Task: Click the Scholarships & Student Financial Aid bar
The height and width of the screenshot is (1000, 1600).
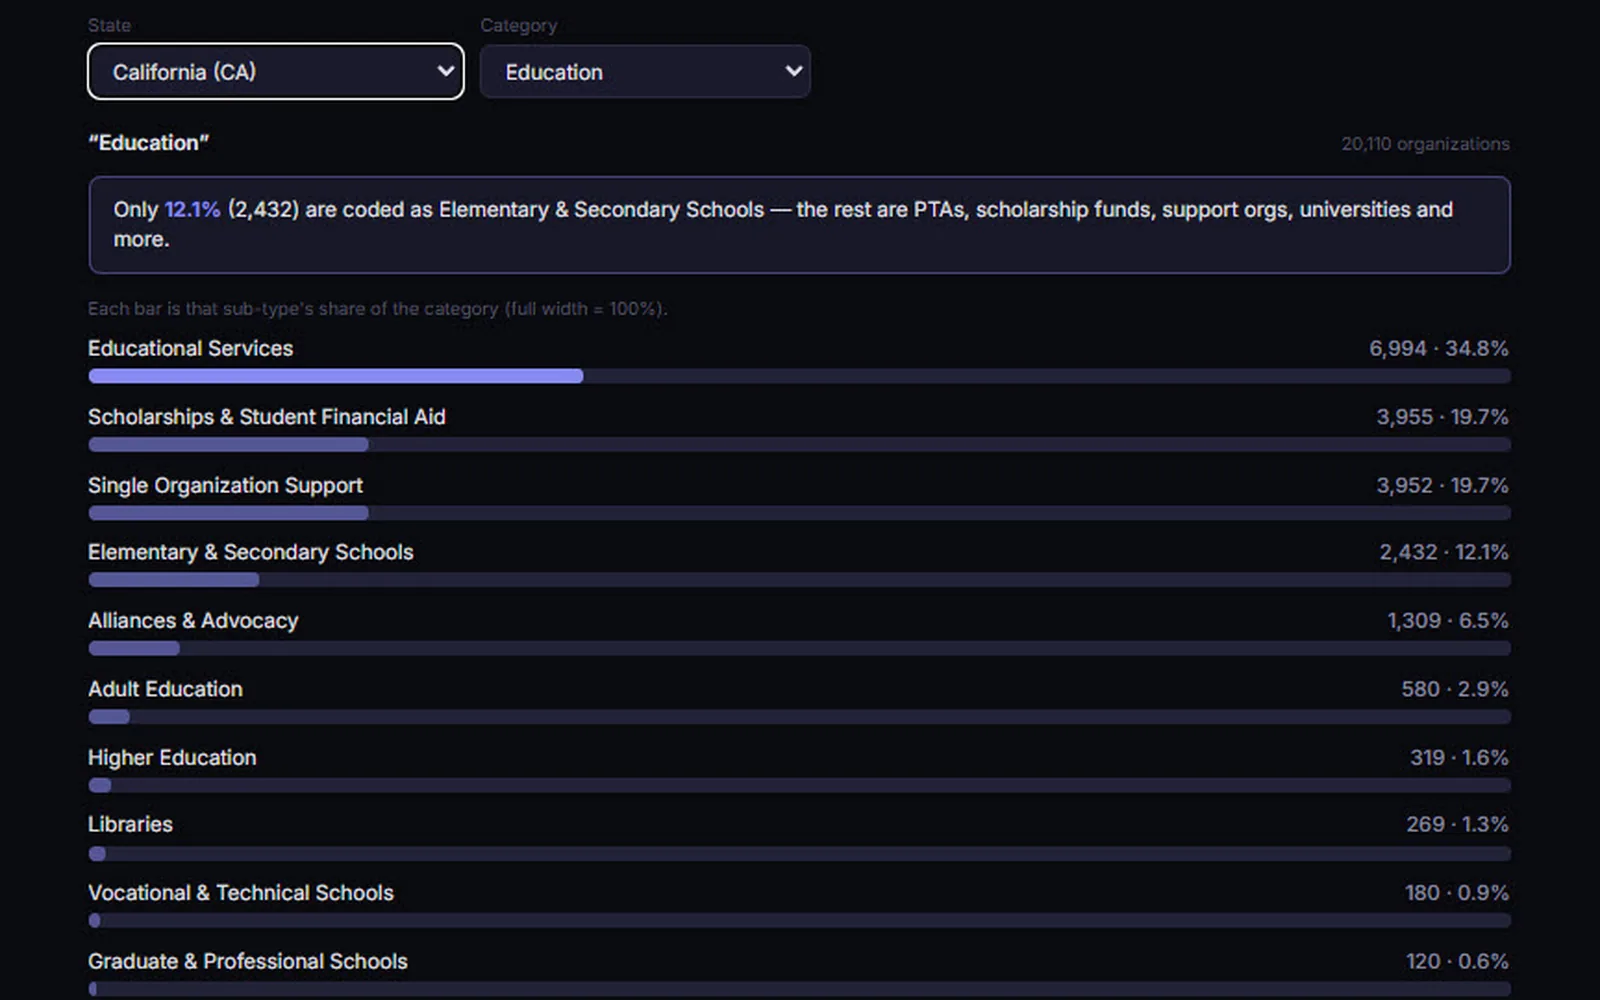Action: 799,444
